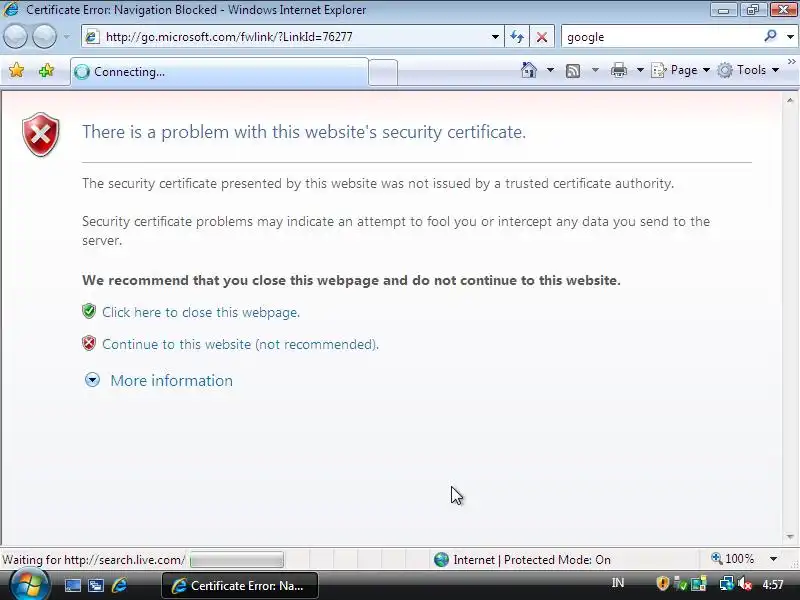The image size is (800, 600).
Task: Click the network connection tray icon
Action: click(x=726, y=584)
